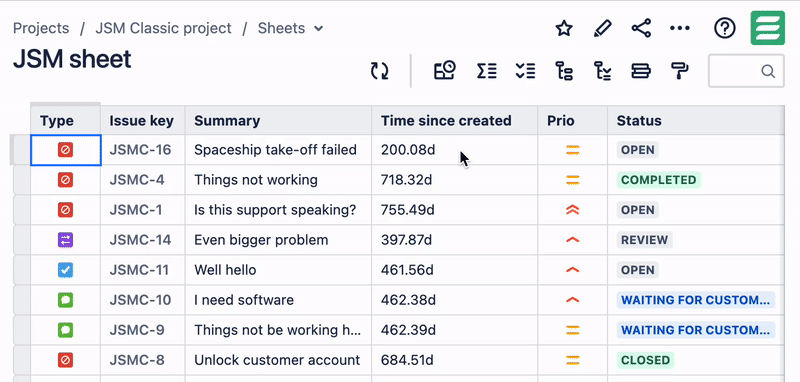This screenshot has width=800, height=382.
Task: Select the COMPLETED status of JSMC-4
Action: tap(658, 180)
